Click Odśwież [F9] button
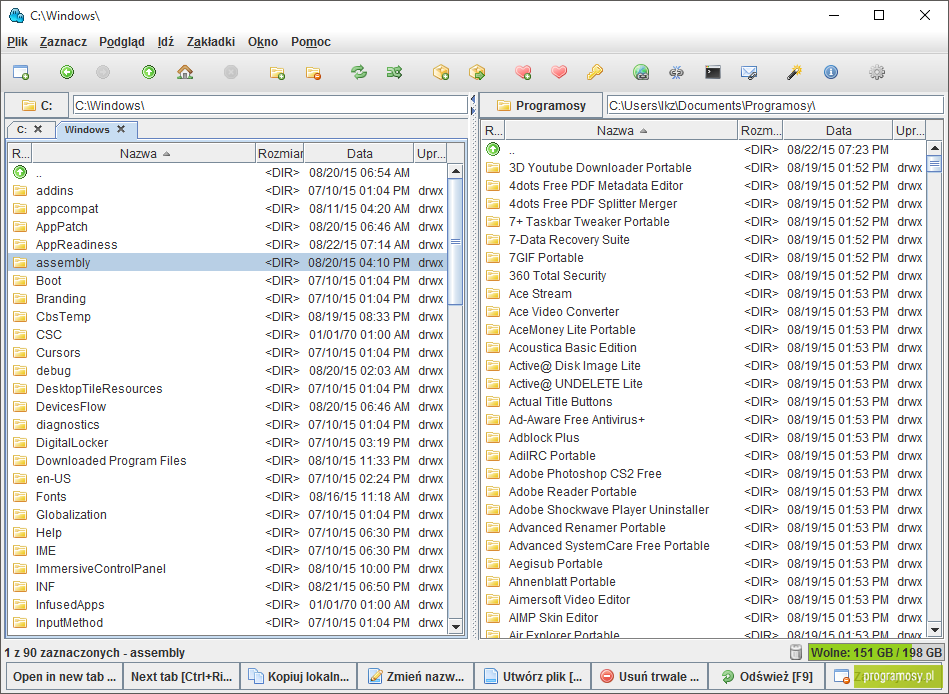Viewport: 949px width, 694px height. point(768,676)
